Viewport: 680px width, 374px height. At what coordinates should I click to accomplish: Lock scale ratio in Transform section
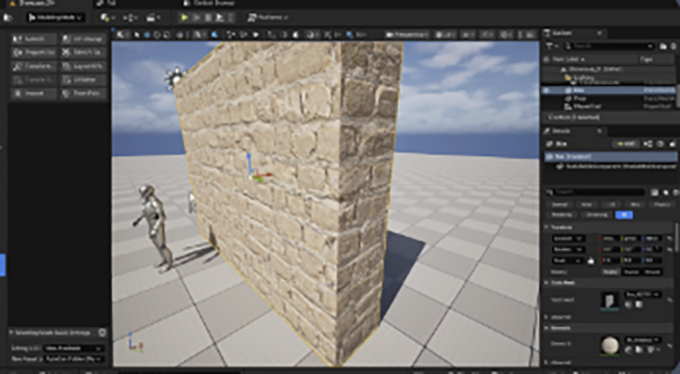pyautogui.click(x=590, y=261)
